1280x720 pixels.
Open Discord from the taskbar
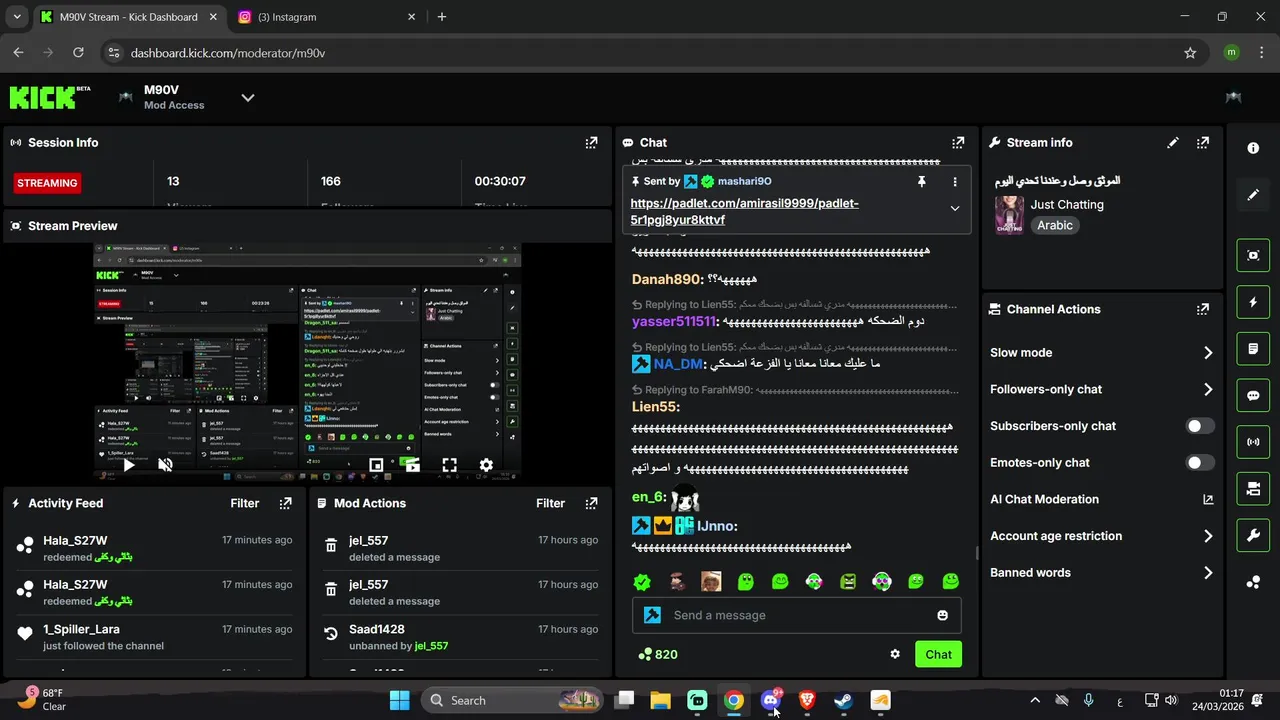click(x=771, y=700)
